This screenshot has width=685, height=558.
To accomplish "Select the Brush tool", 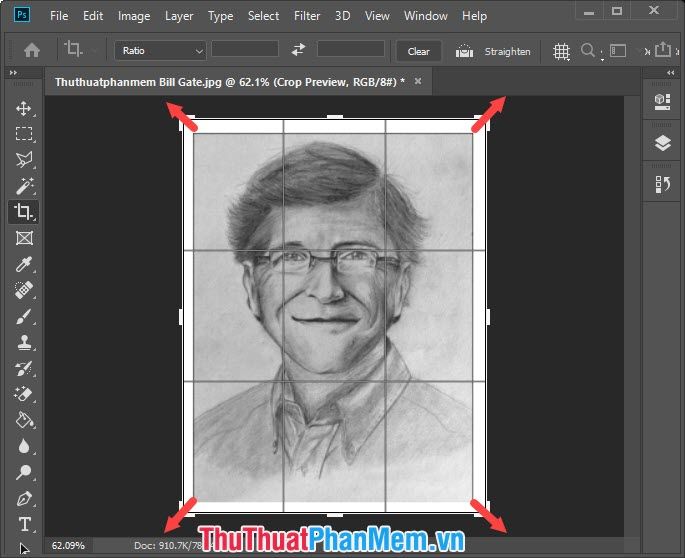I will pyautogui.click(x=24, y=316).
